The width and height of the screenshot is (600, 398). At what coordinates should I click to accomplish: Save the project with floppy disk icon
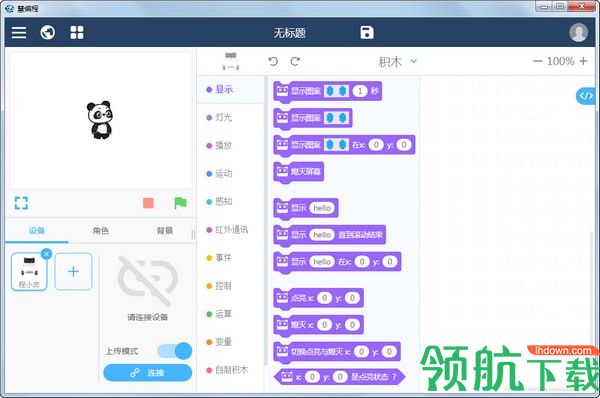[367, 33]
